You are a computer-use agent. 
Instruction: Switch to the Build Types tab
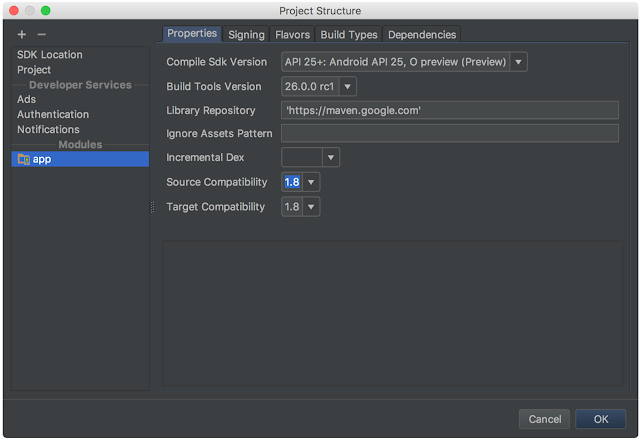(x=349, y=35)
